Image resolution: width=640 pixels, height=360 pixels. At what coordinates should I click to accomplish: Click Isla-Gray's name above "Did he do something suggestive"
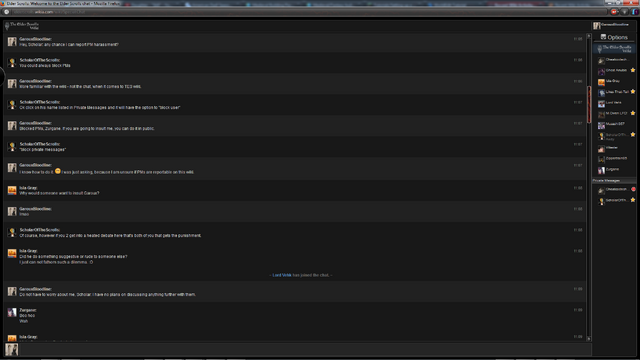coord(28,251)
